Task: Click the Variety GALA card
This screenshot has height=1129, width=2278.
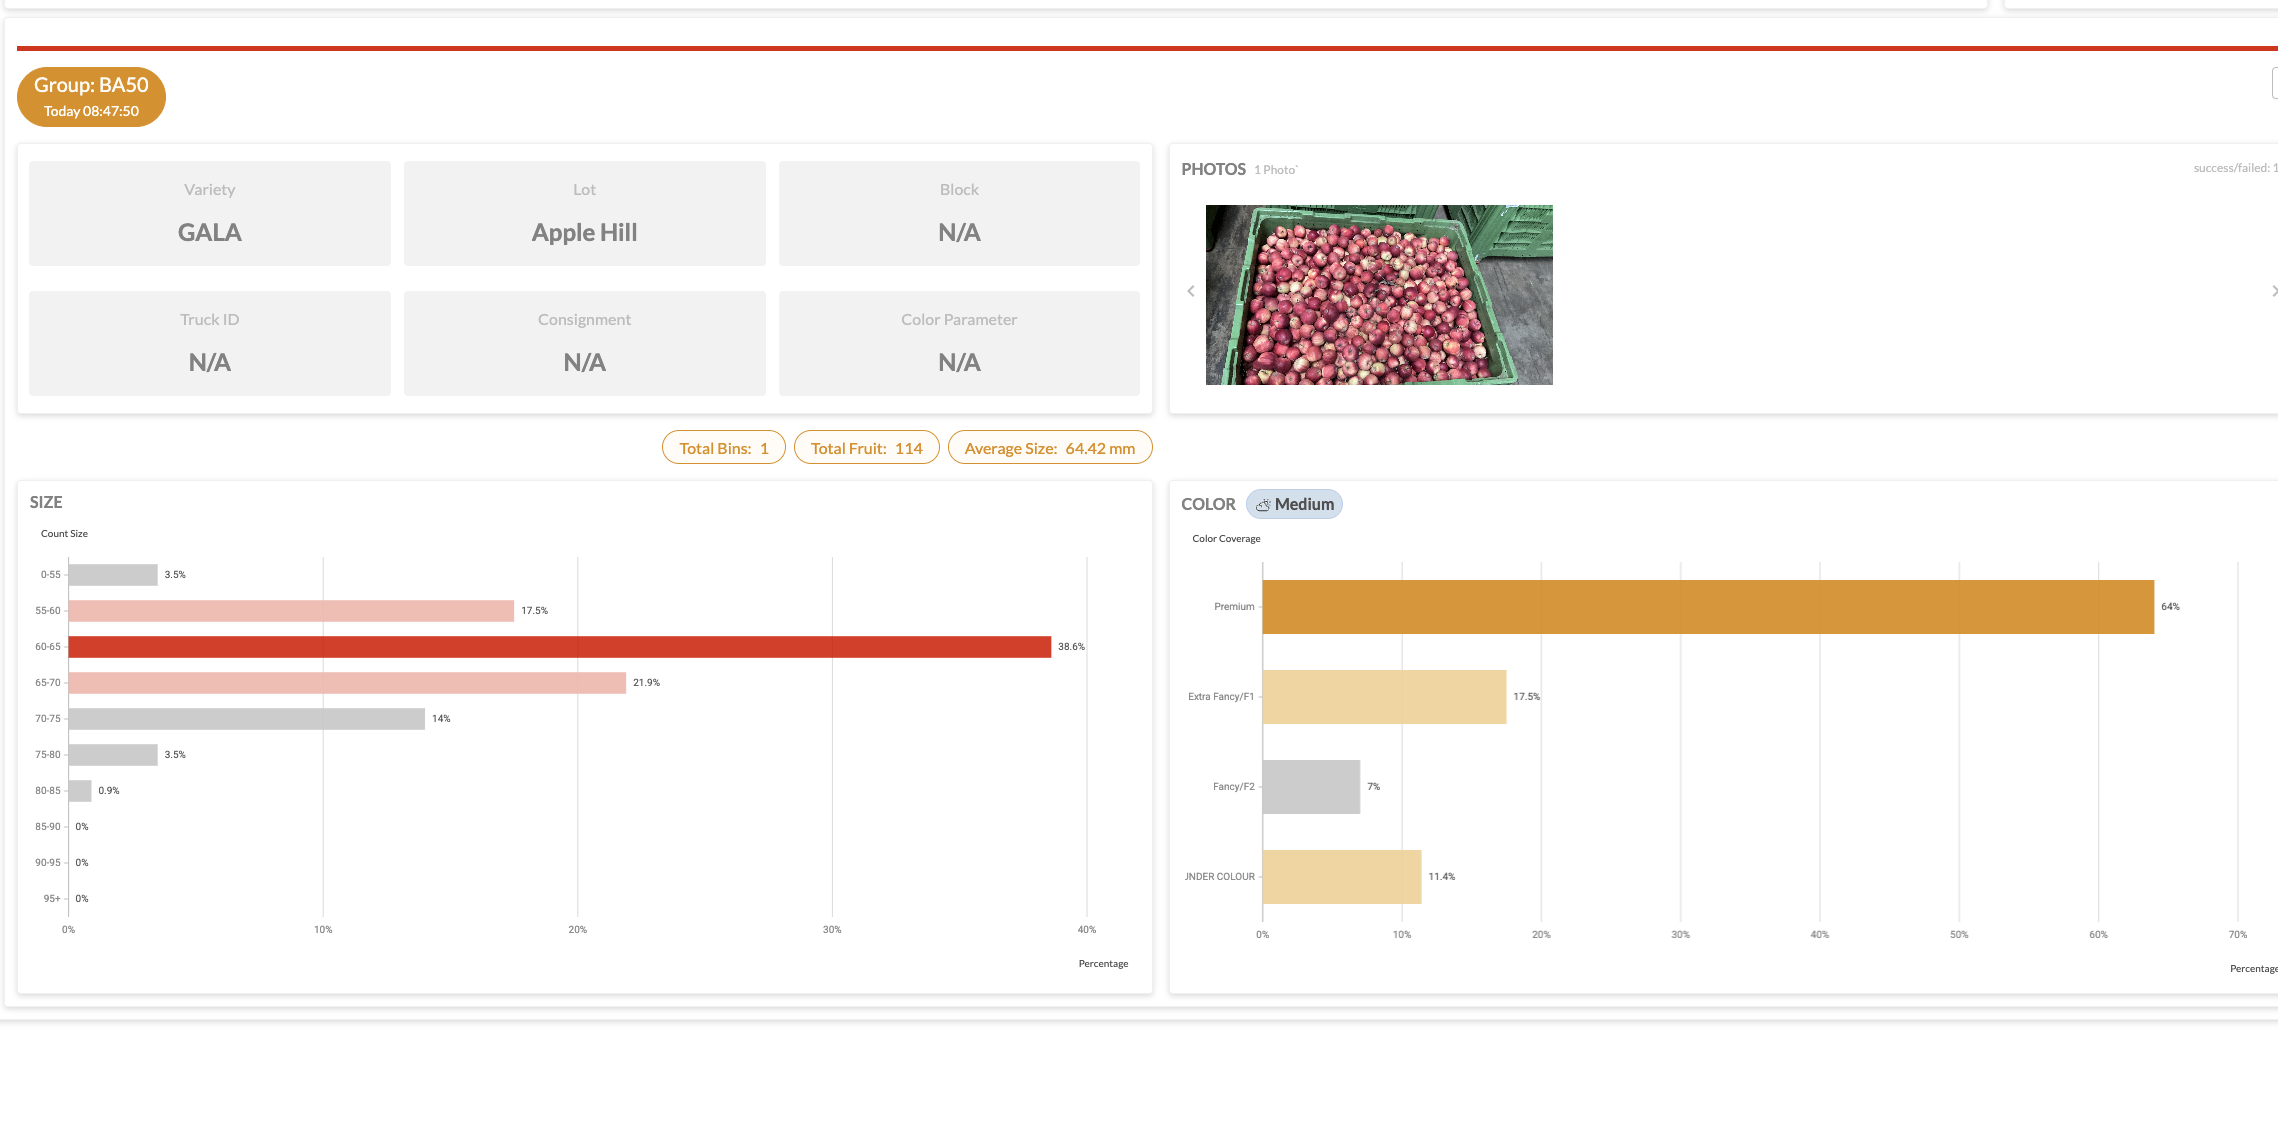Action: (x=209, y=213)
